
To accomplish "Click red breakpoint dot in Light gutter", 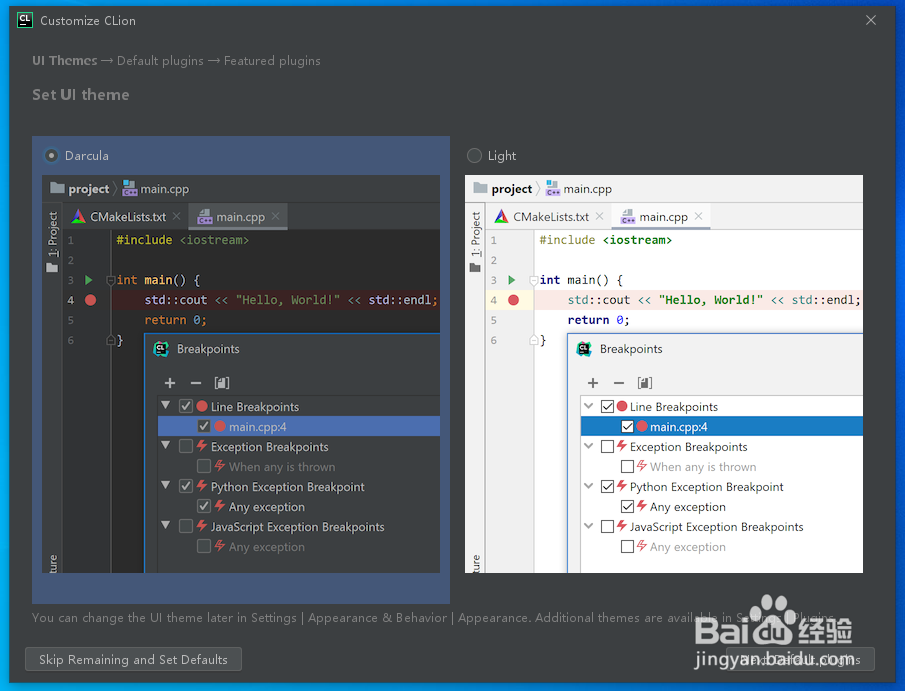I will (x=514, y=300).
